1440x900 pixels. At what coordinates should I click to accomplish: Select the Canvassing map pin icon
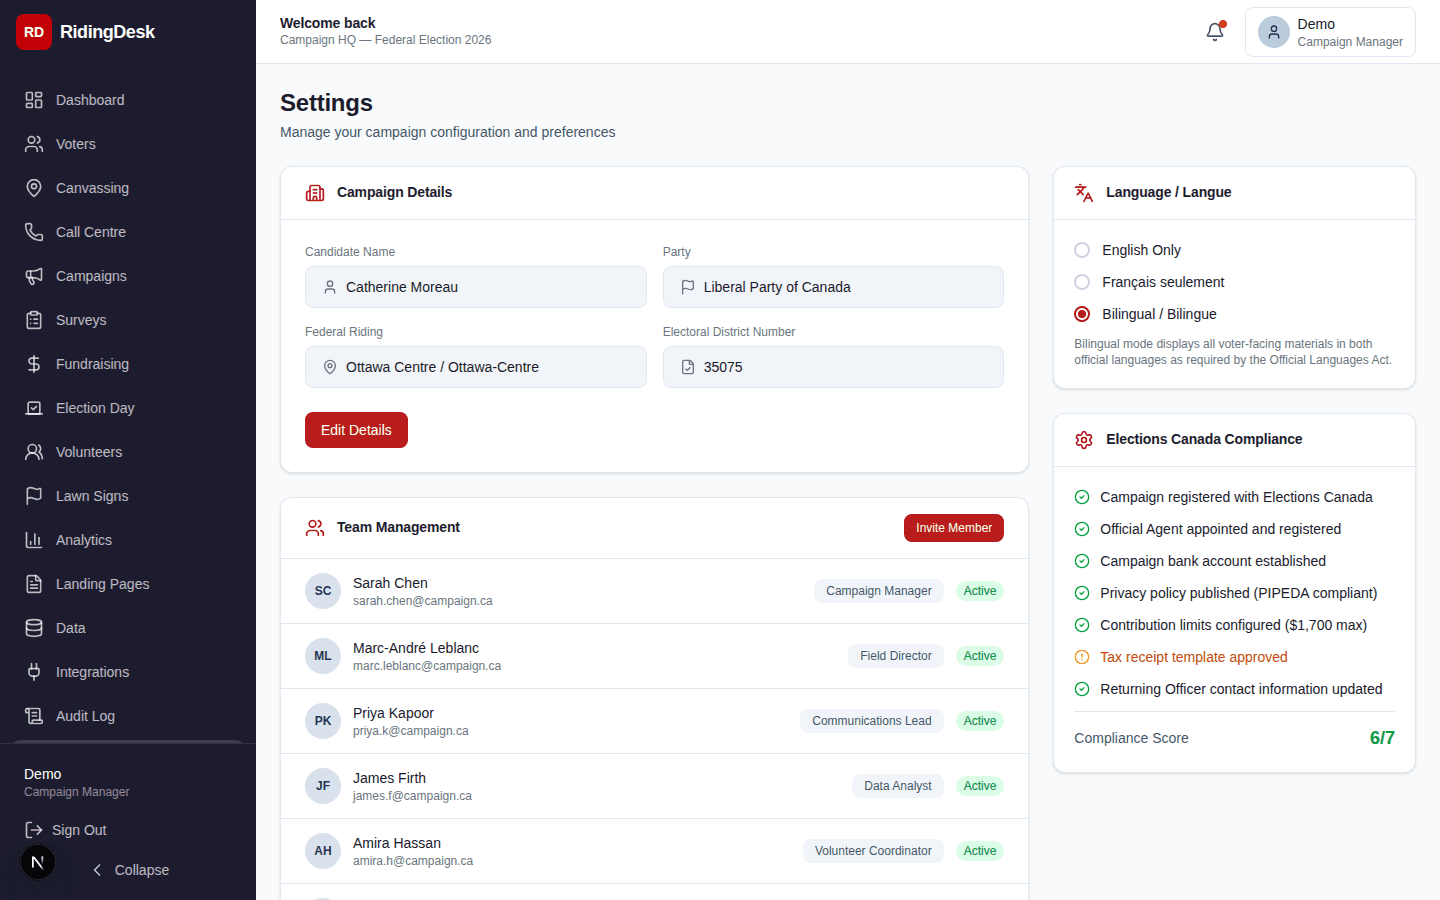tap(33, 187)
